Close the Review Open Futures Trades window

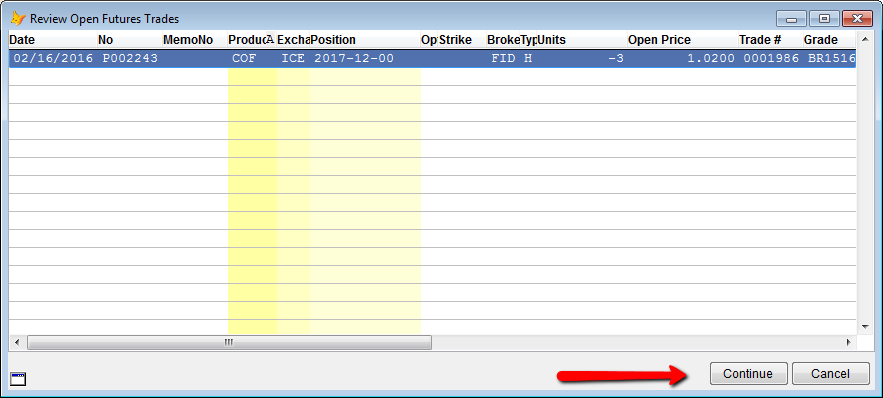point(858,19)
